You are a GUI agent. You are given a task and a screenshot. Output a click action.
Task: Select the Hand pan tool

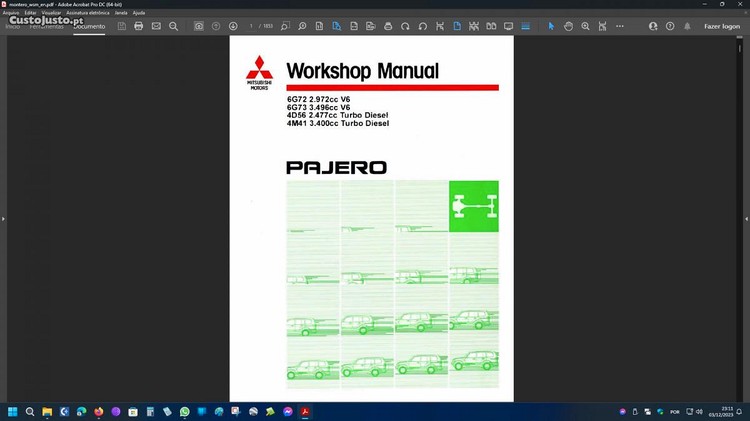pos(568,26)
